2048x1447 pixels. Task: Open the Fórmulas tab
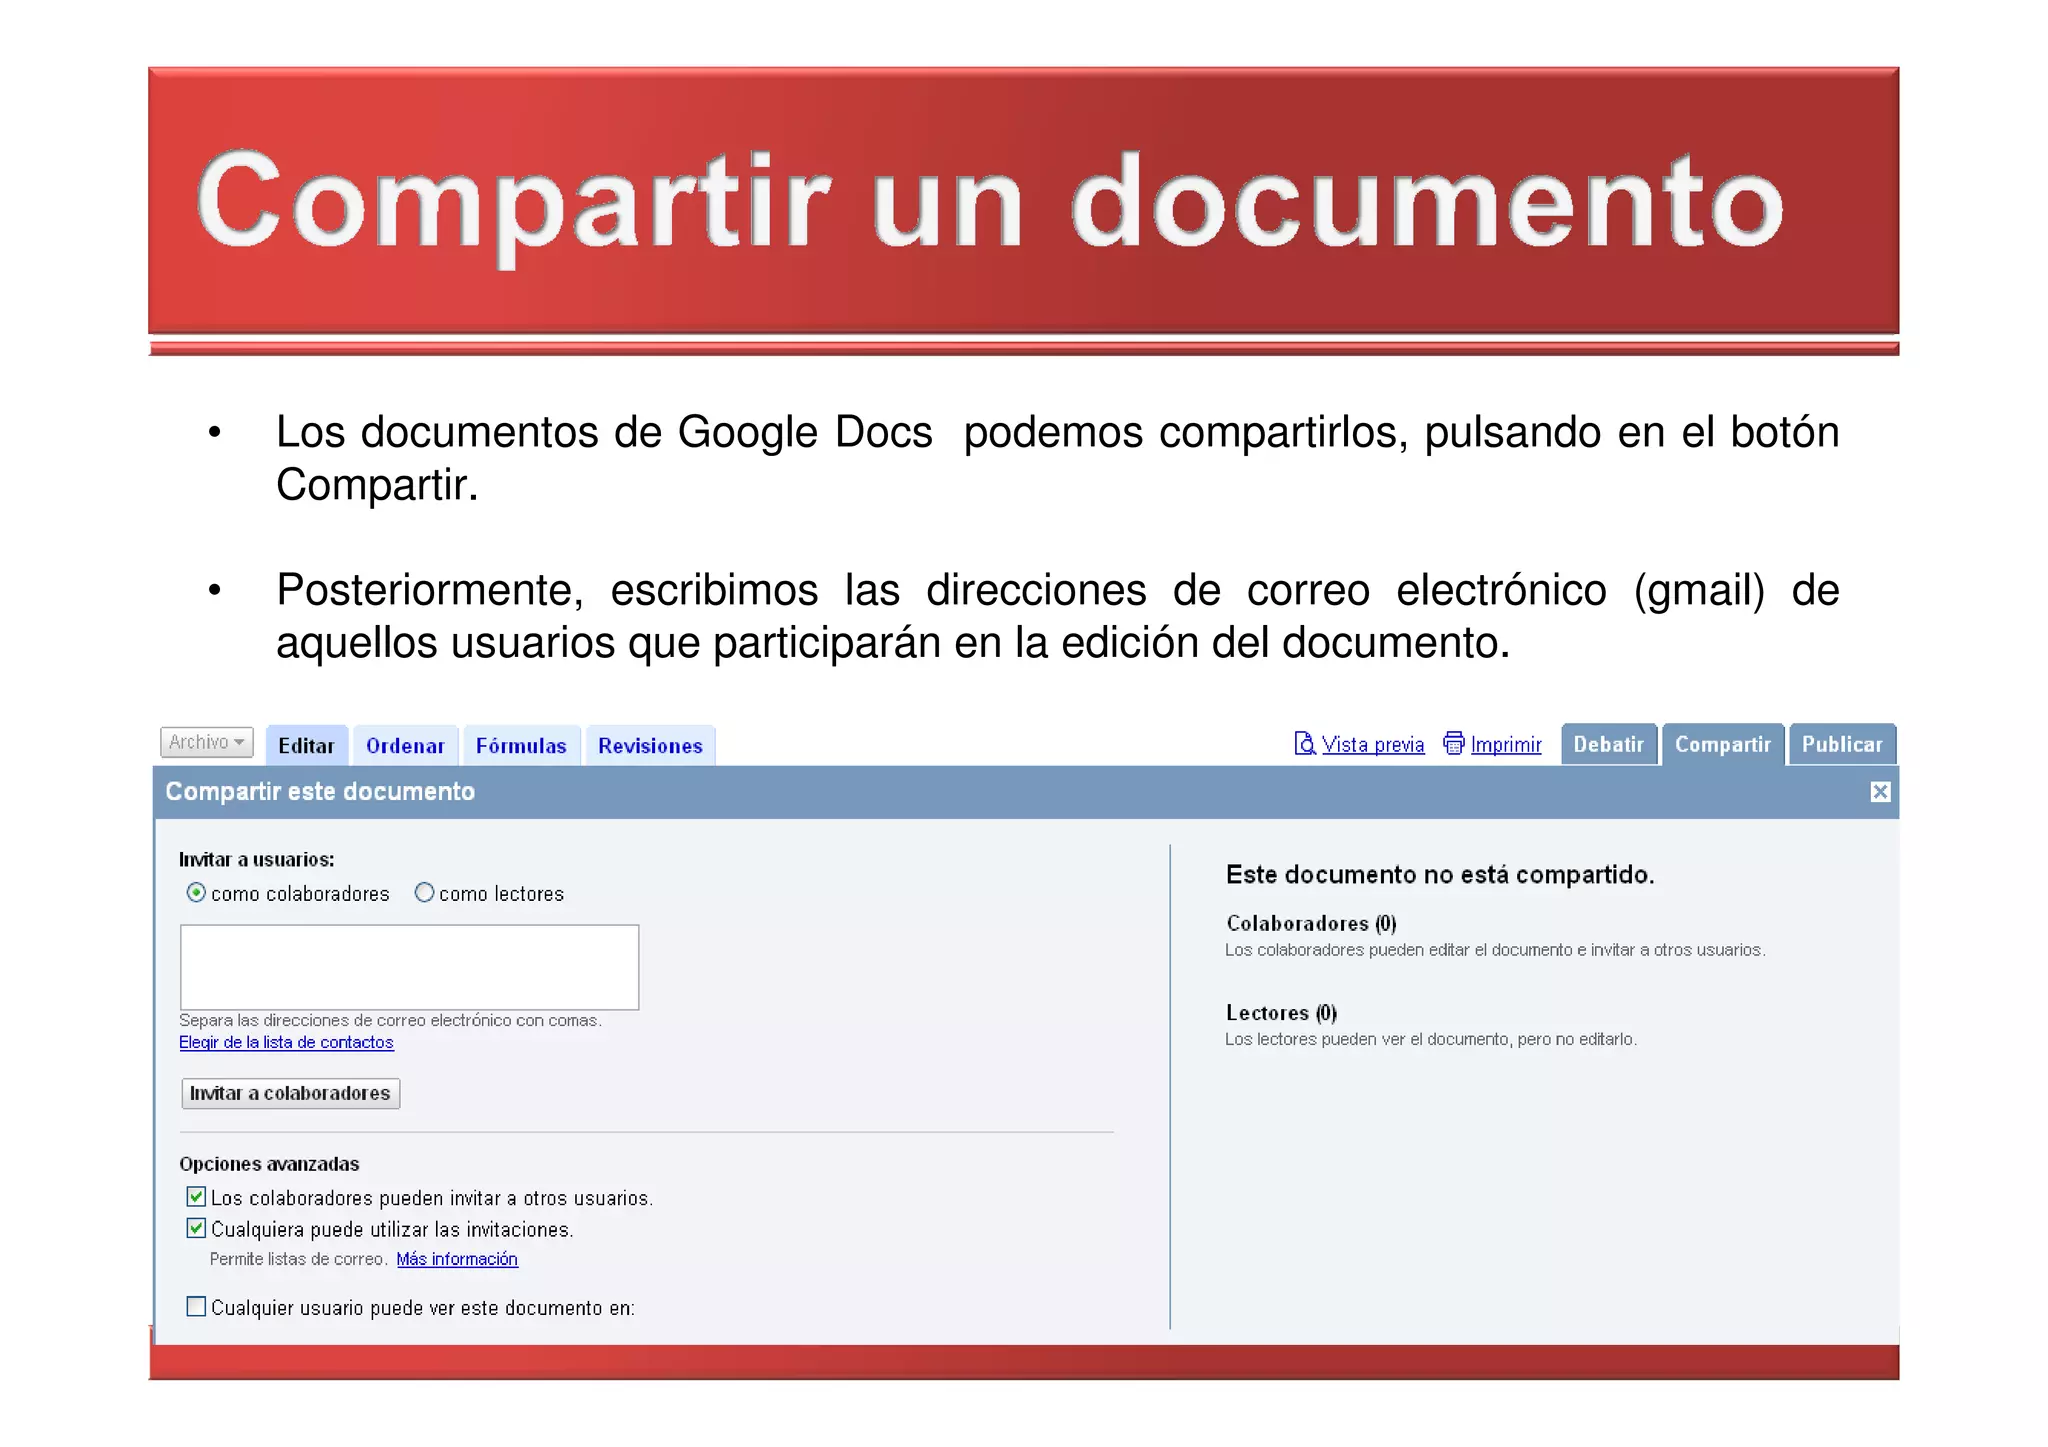[521, 745]
